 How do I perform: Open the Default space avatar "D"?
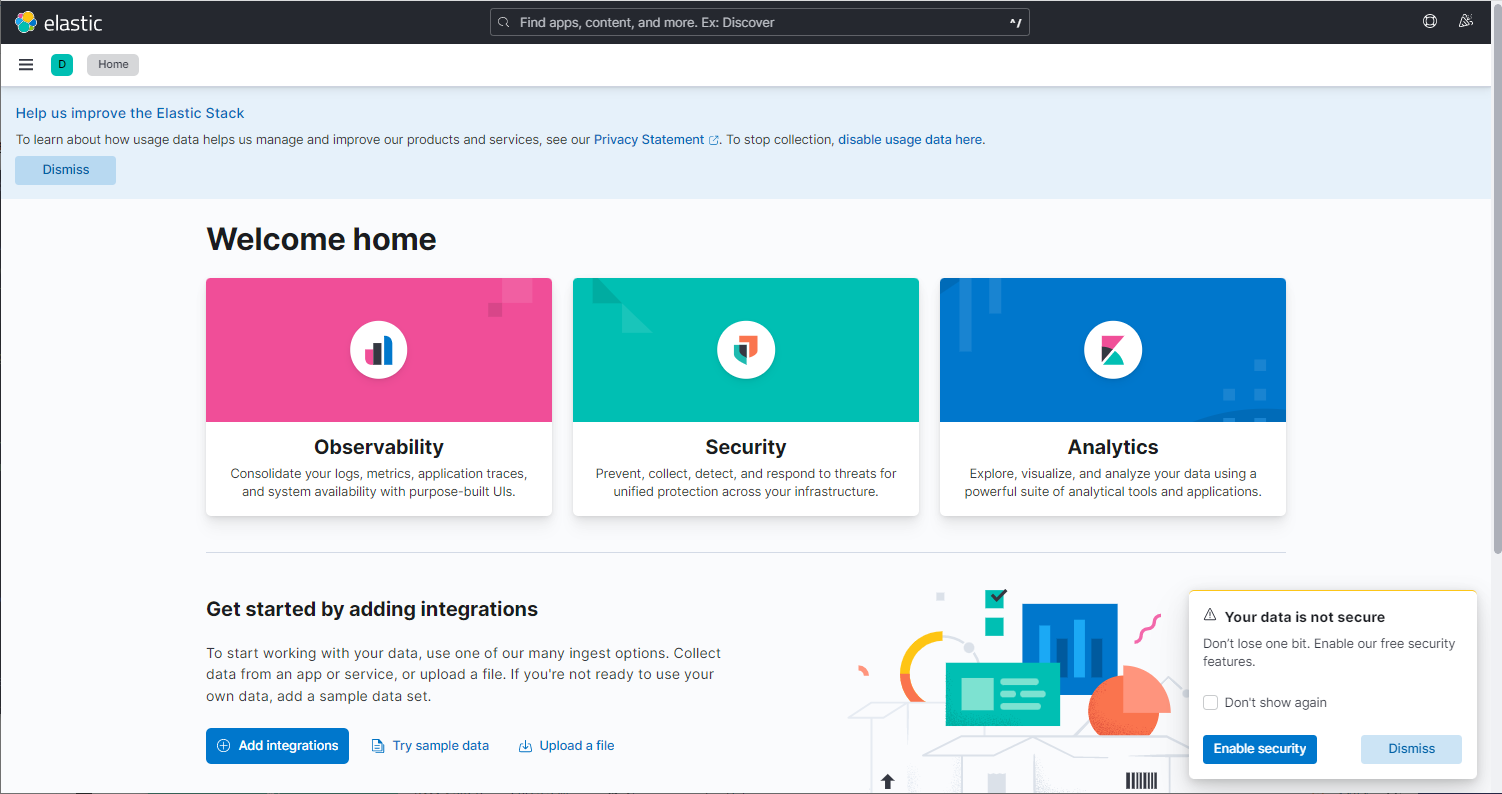(62, 65)
